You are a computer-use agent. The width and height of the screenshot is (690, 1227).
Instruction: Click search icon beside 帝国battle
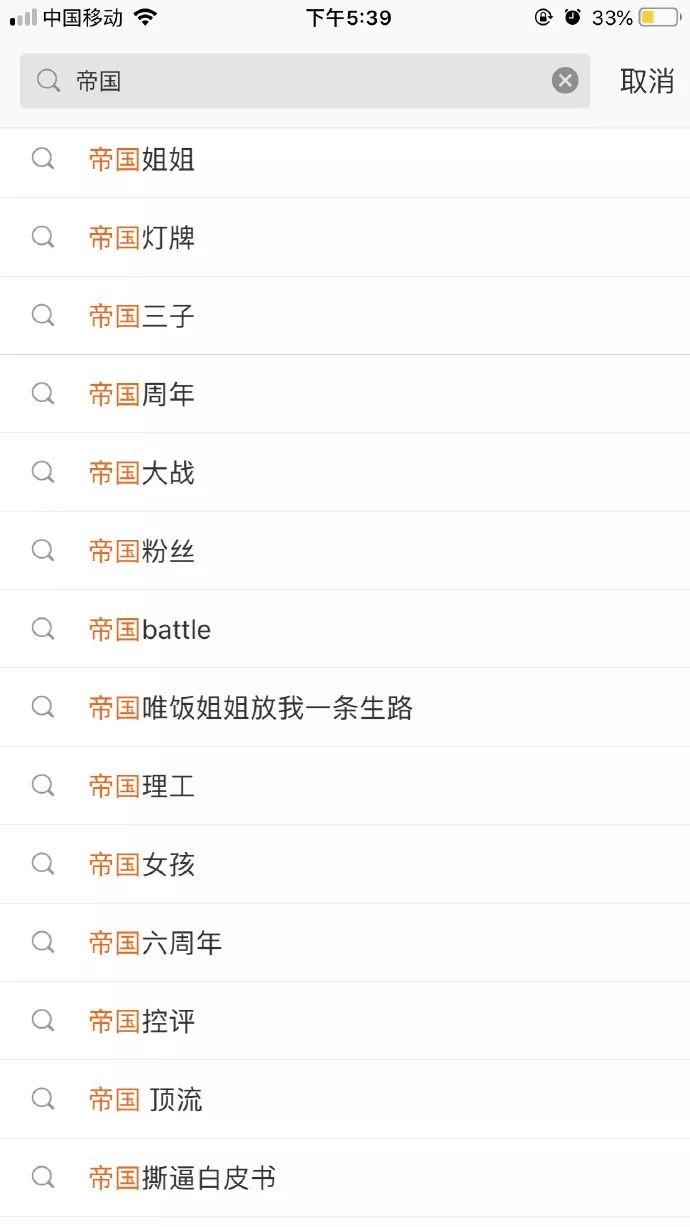coord(43,629)
